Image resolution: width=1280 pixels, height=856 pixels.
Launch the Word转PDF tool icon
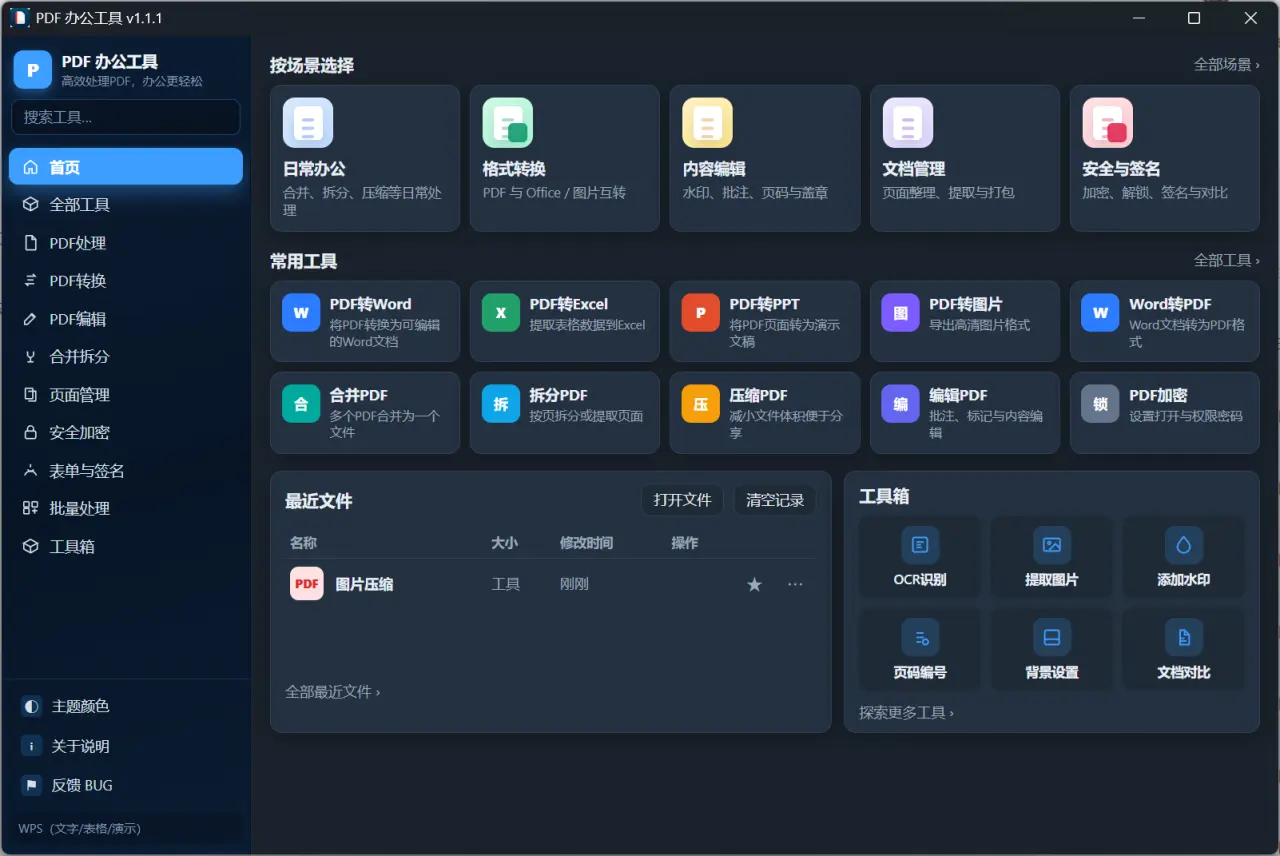coord(1101,313)
